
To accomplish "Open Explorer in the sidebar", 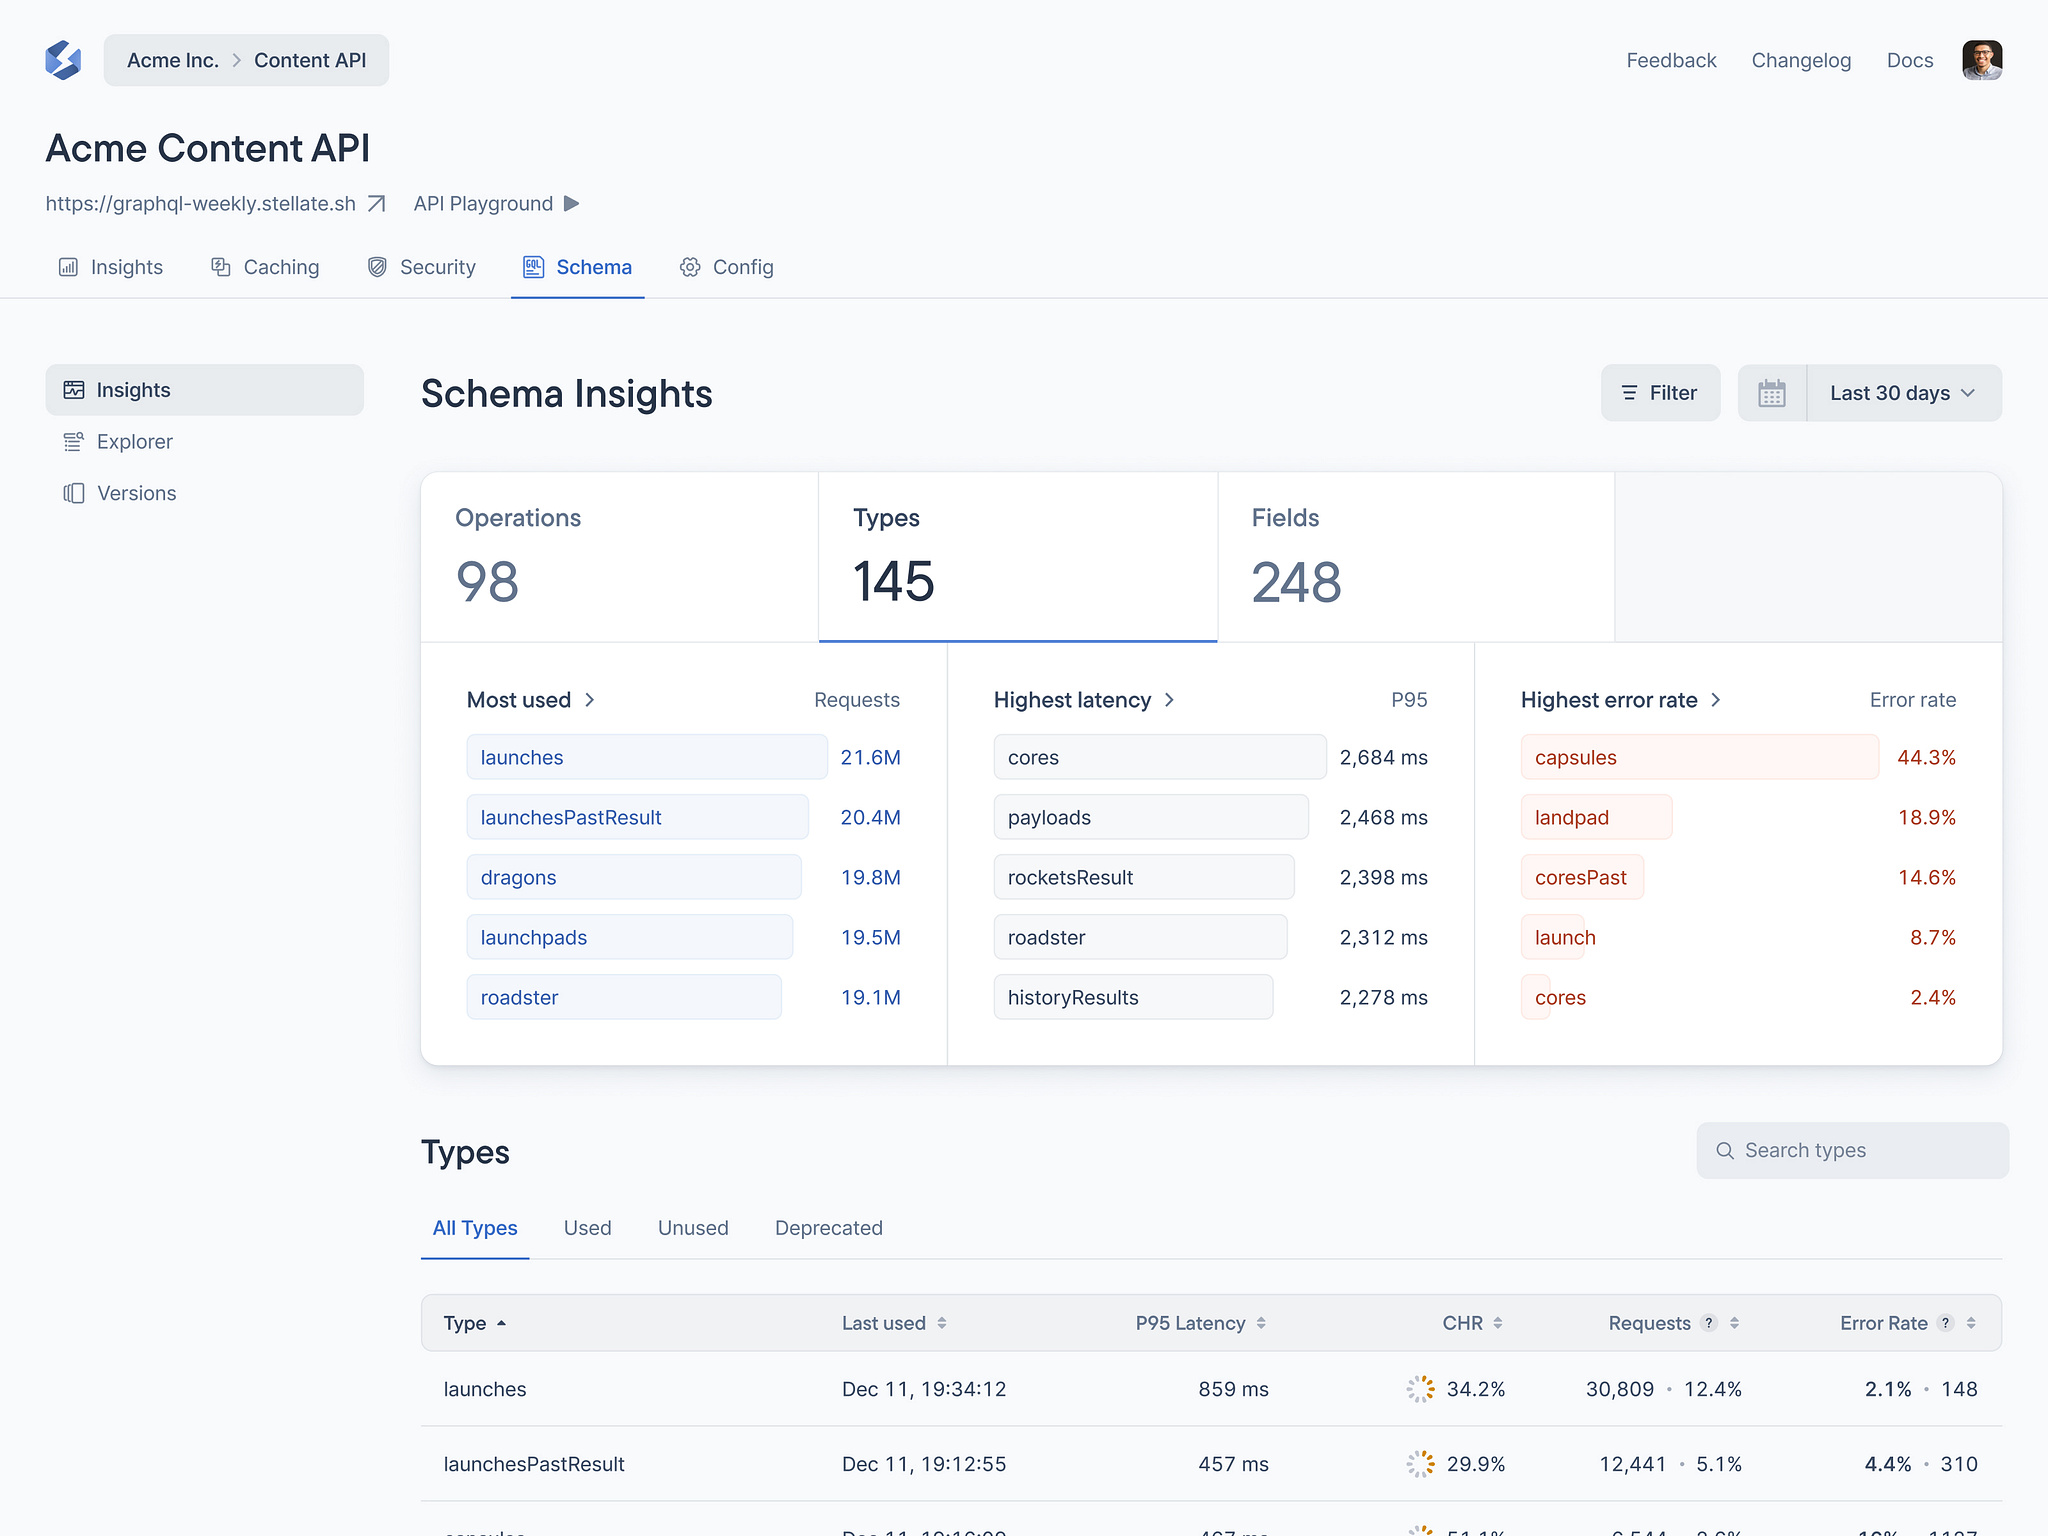I will (x=204, y=442).
